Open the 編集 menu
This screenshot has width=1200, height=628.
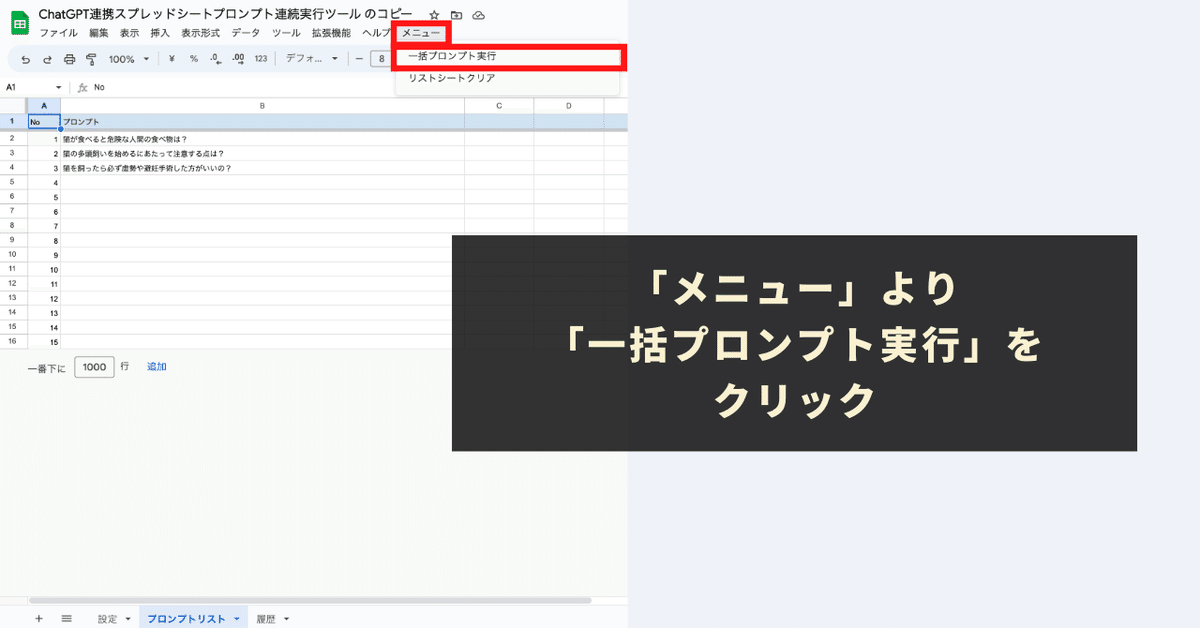(98, 33)
